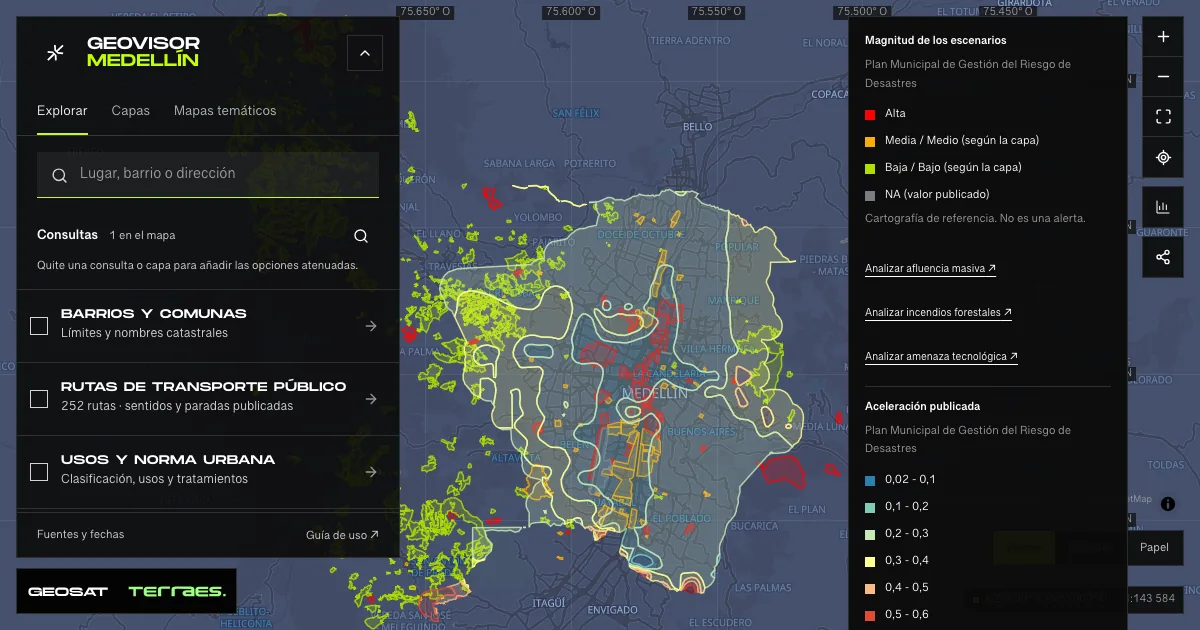The width and height of the screenshot is (1200, 630).
Task: Select the Papel basemap button
Action: [1154, 548]
